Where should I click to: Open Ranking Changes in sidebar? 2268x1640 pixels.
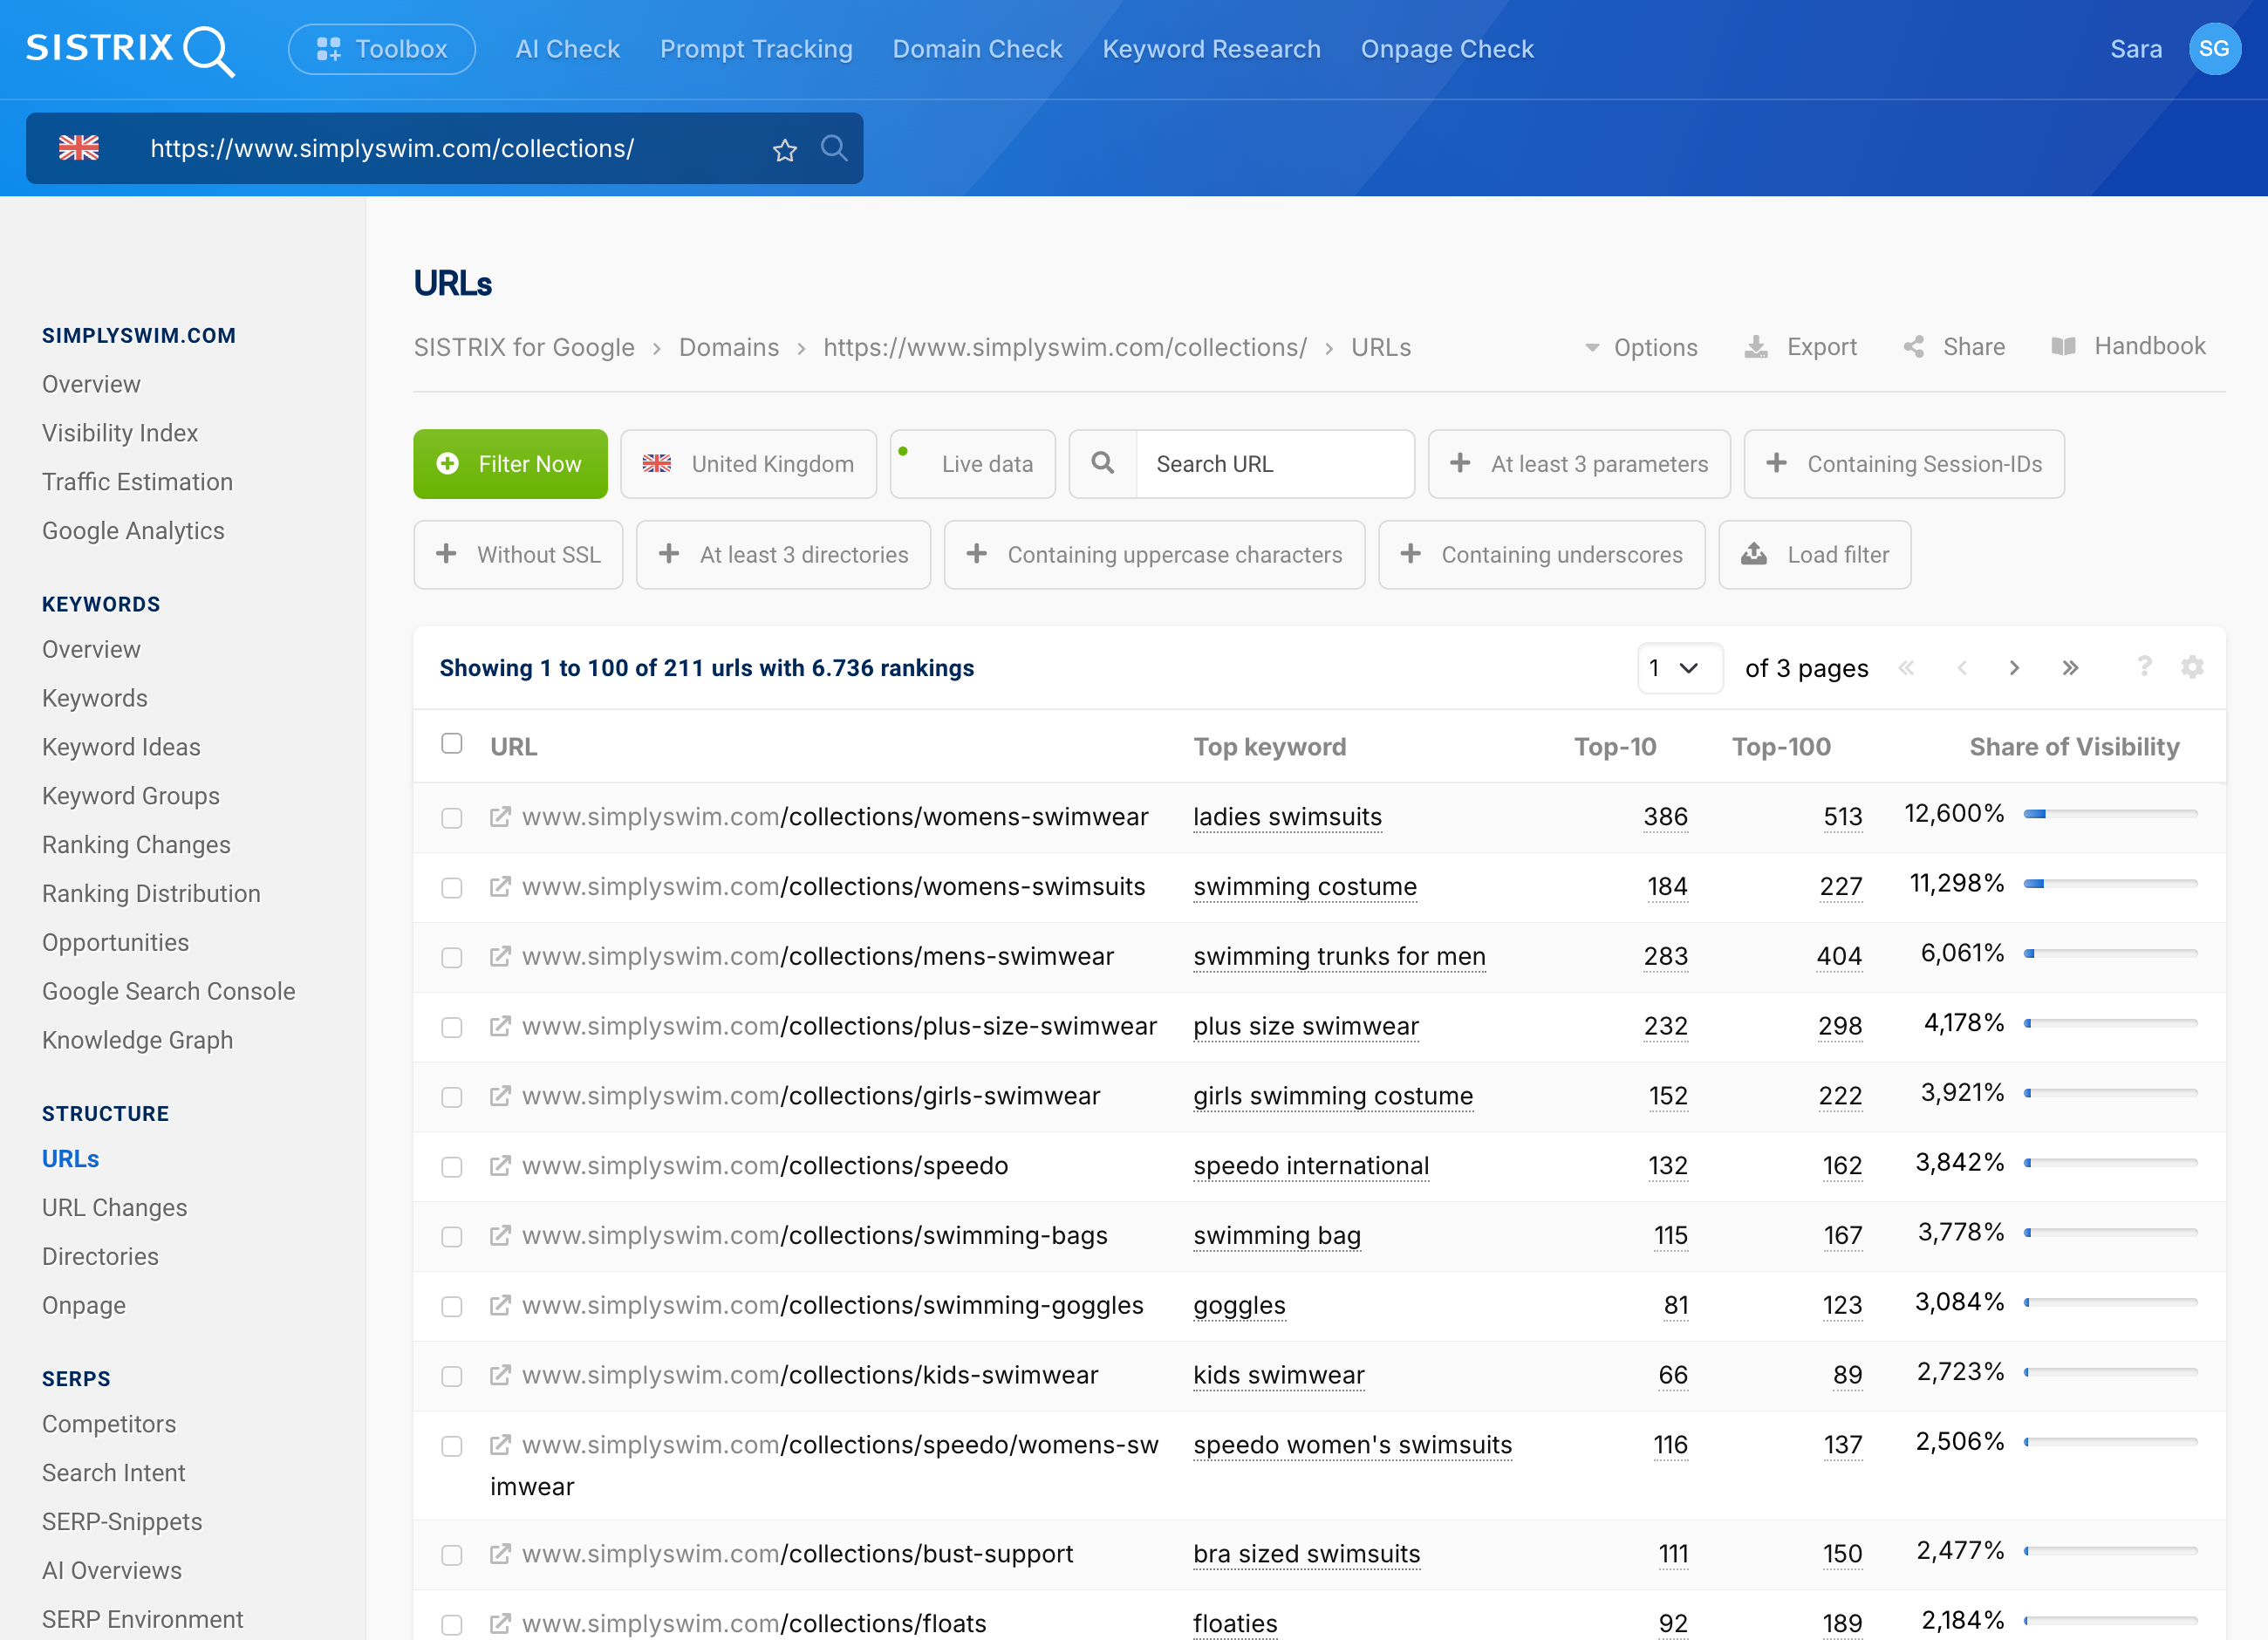pos(136,845)
